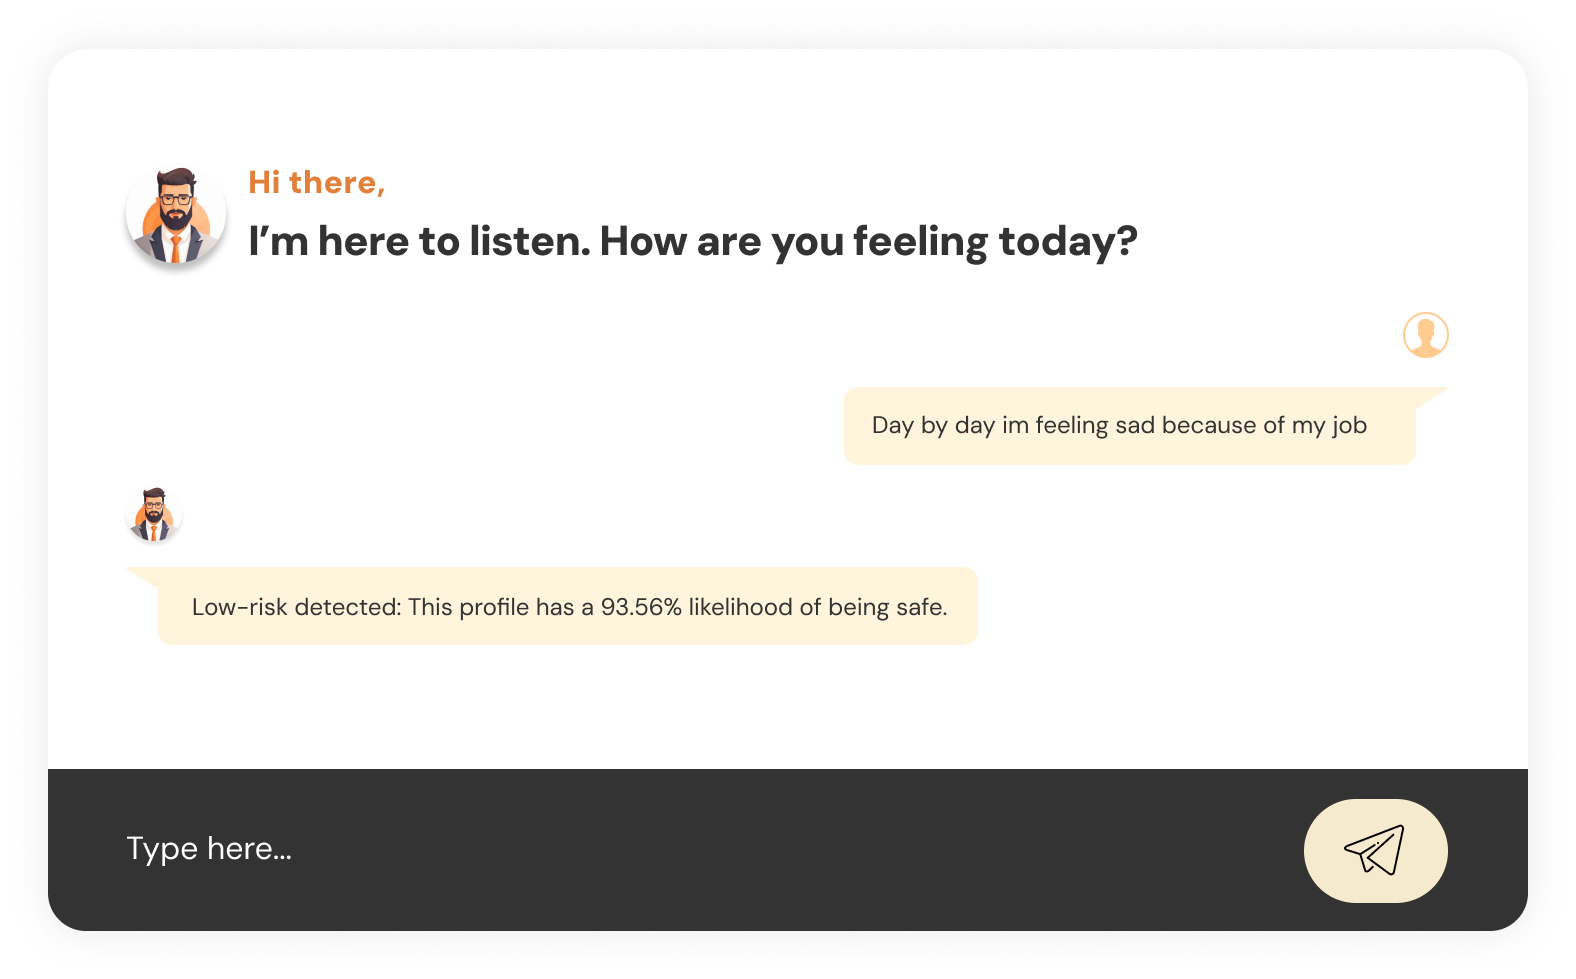Click 'How are you feeling today?' text
This screenshot has width=1576, height=979.
point(868,241)
